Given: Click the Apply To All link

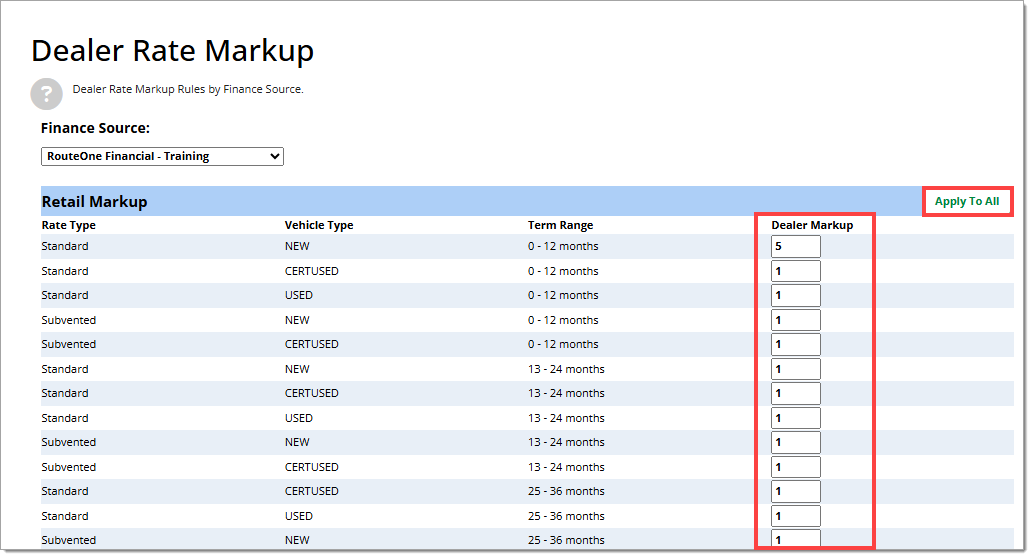Looking at the screenshot, I should [966, 202].
